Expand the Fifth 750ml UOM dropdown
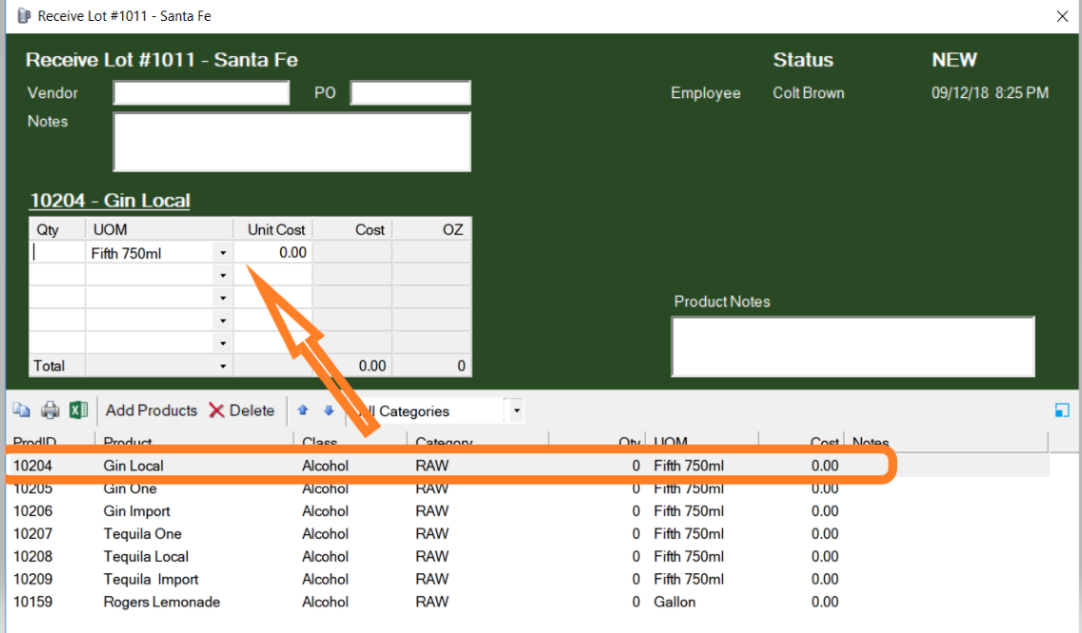This screenshot has height=633, width=1082. pos(223,253)
